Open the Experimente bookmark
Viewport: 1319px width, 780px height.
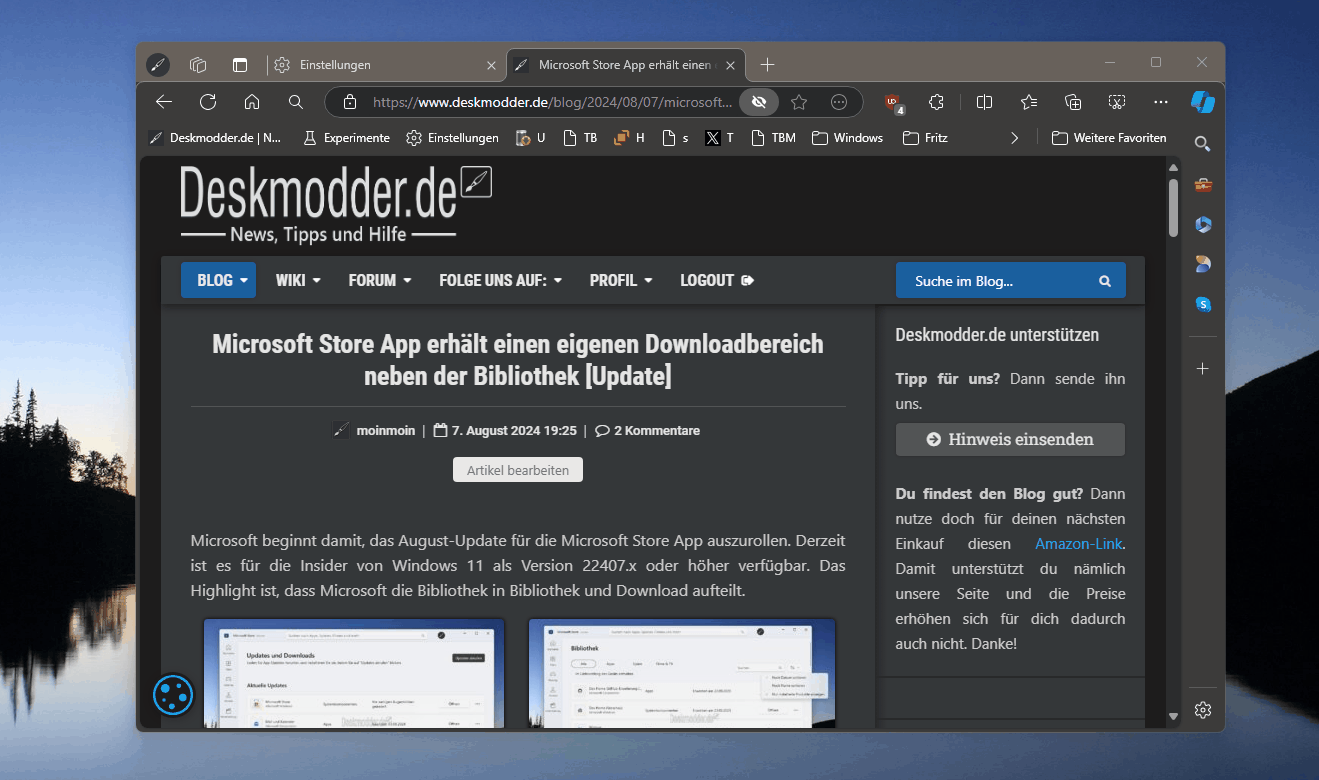click(346, 138)
